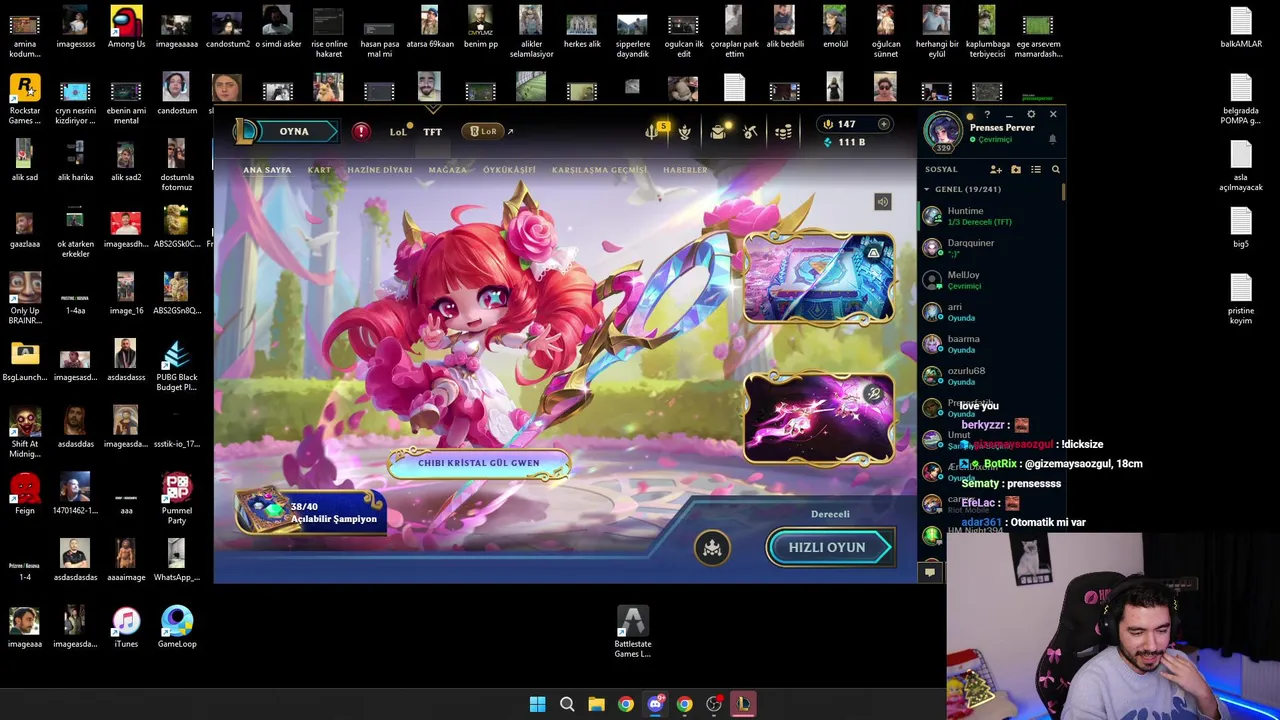Open the chat bubble icon below friends
Image resolution: width=1280 pixels, height=720 pixels.
coord(929,573)
